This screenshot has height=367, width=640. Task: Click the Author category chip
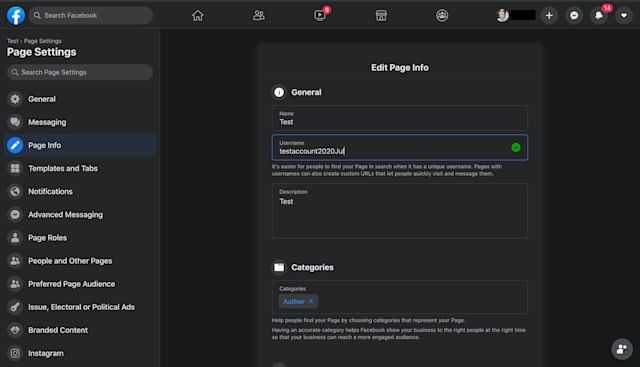tap(298, 301)
